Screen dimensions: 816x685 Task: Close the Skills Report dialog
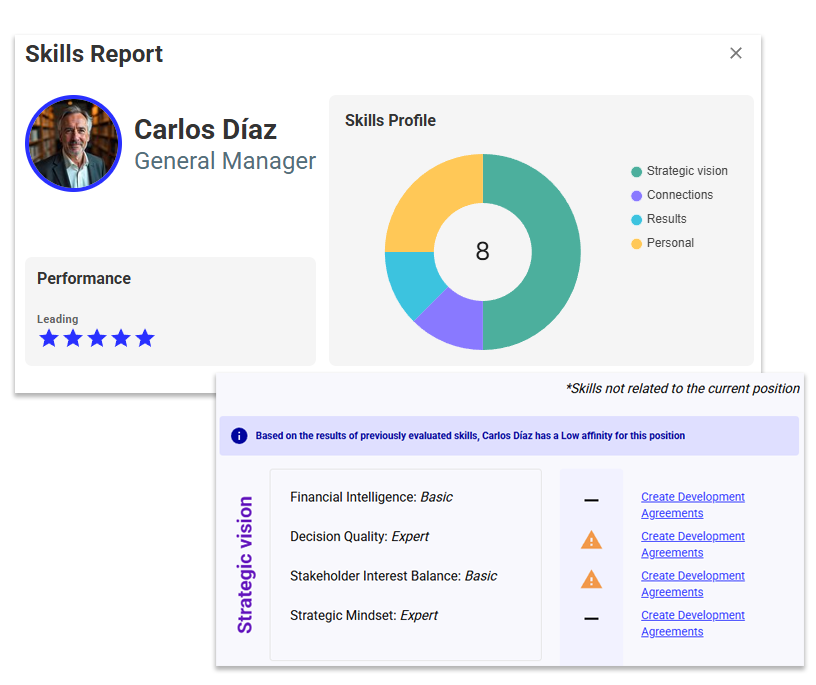[x=736, y=54]
